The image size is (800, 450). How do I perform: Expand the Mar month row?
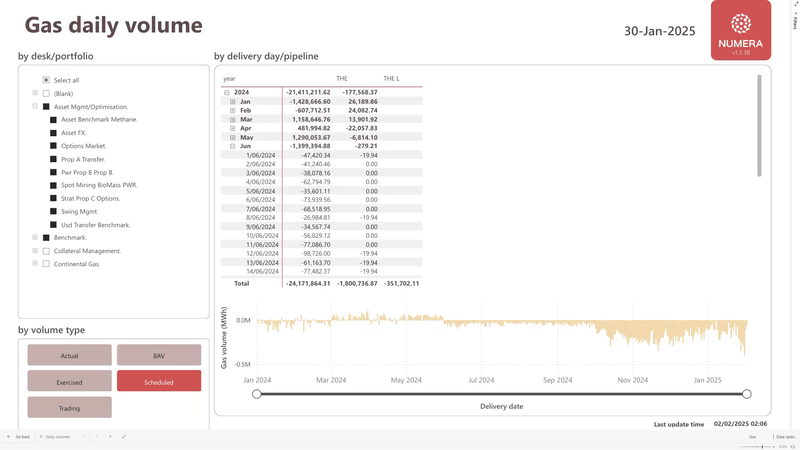coord(233,119)
